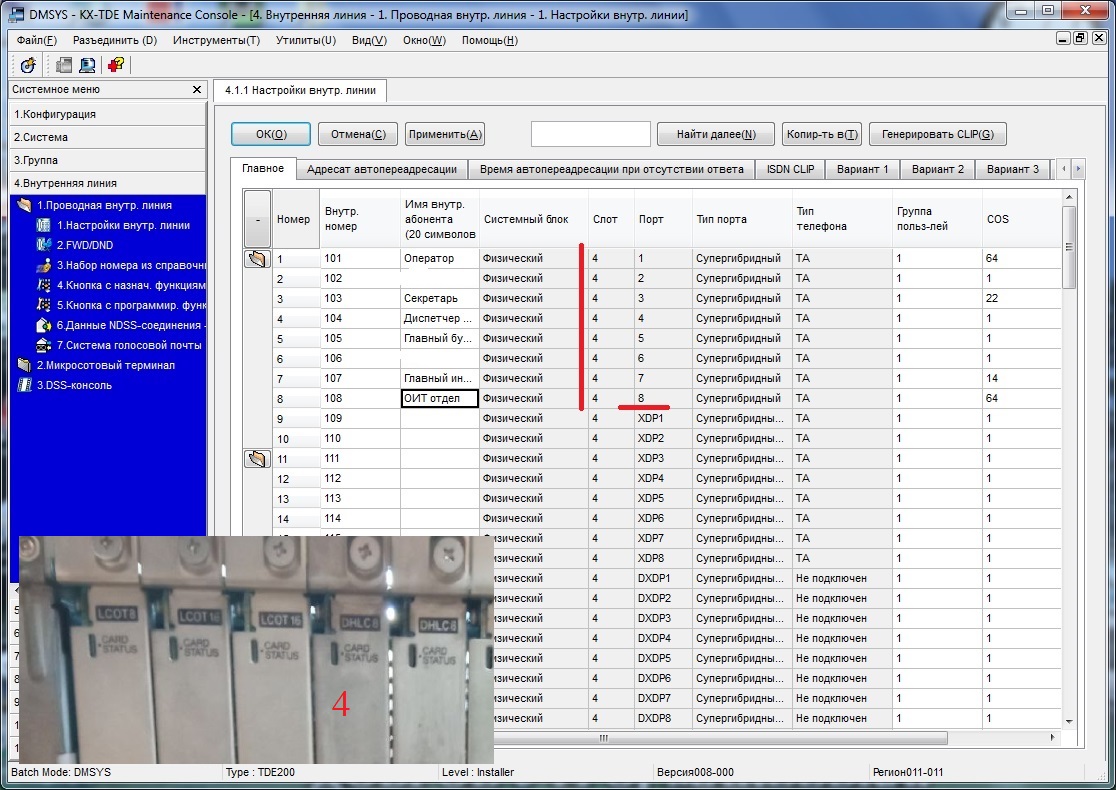Viewport: 1116px width, 790px height.
Task: Click icon for 3.Набор номера из справочника
Action: [x=43, y=265]
